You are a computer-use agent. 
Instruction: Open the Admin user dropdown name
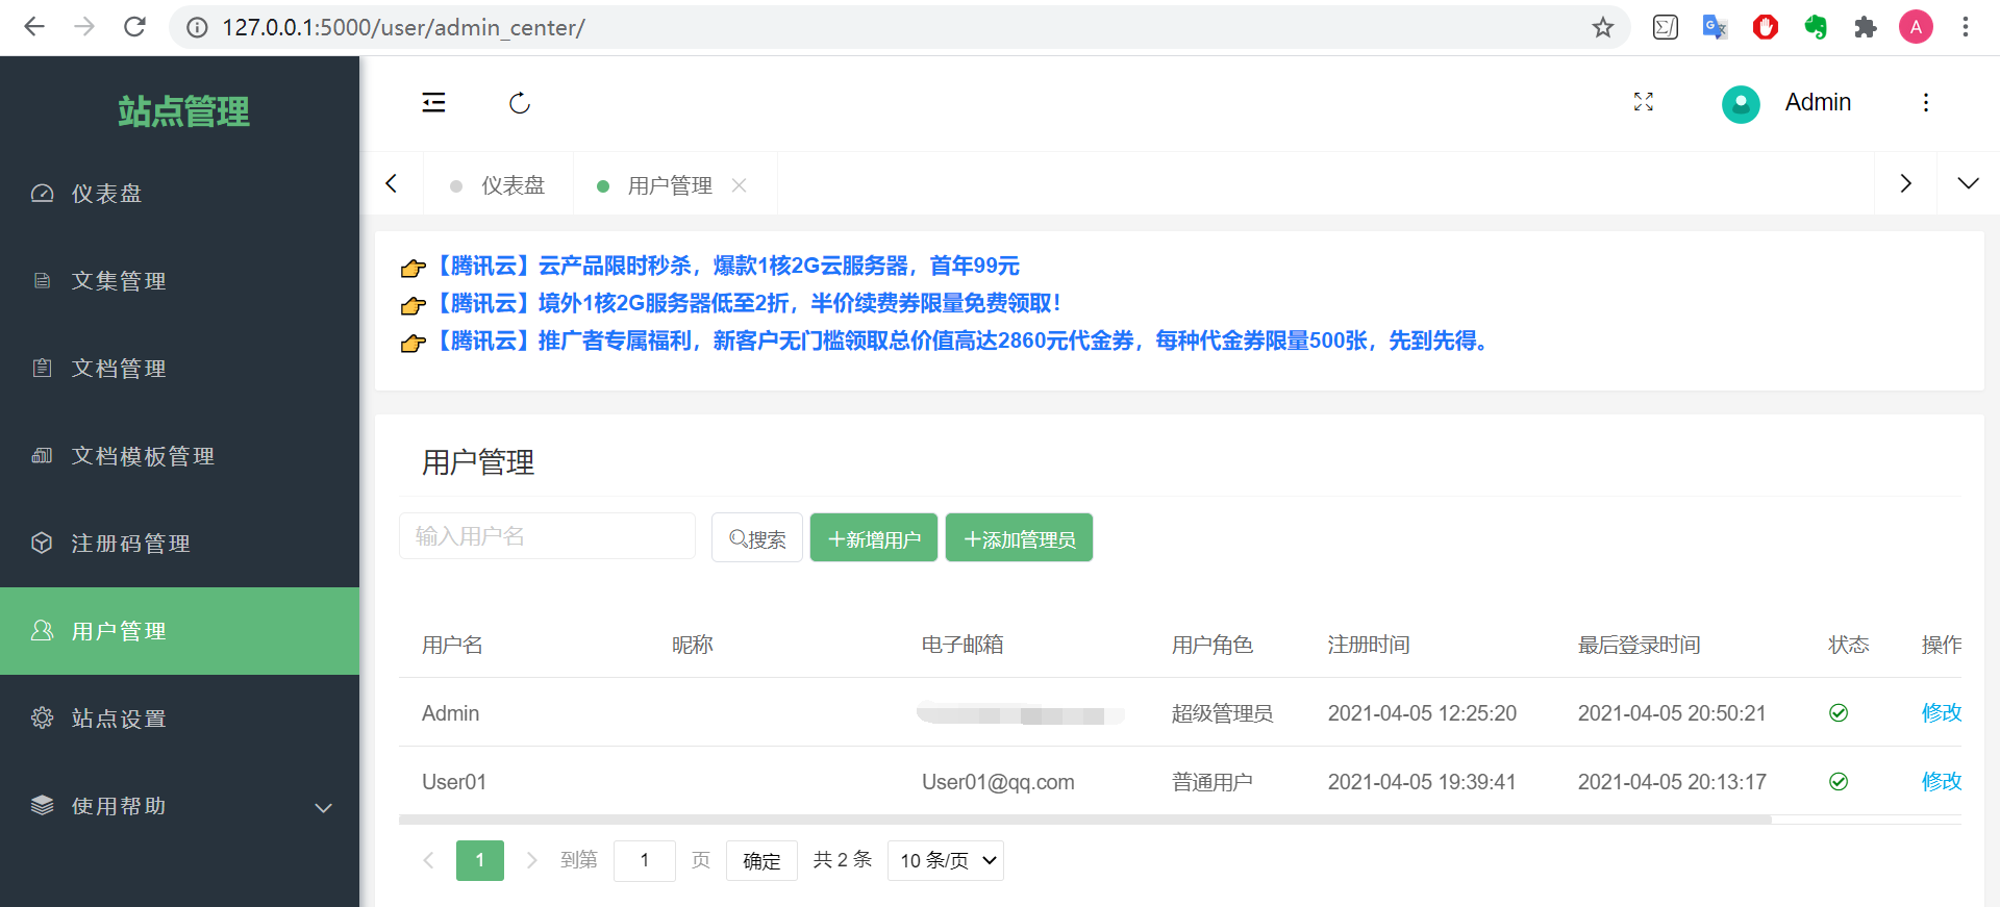[x=1818, y=102]
